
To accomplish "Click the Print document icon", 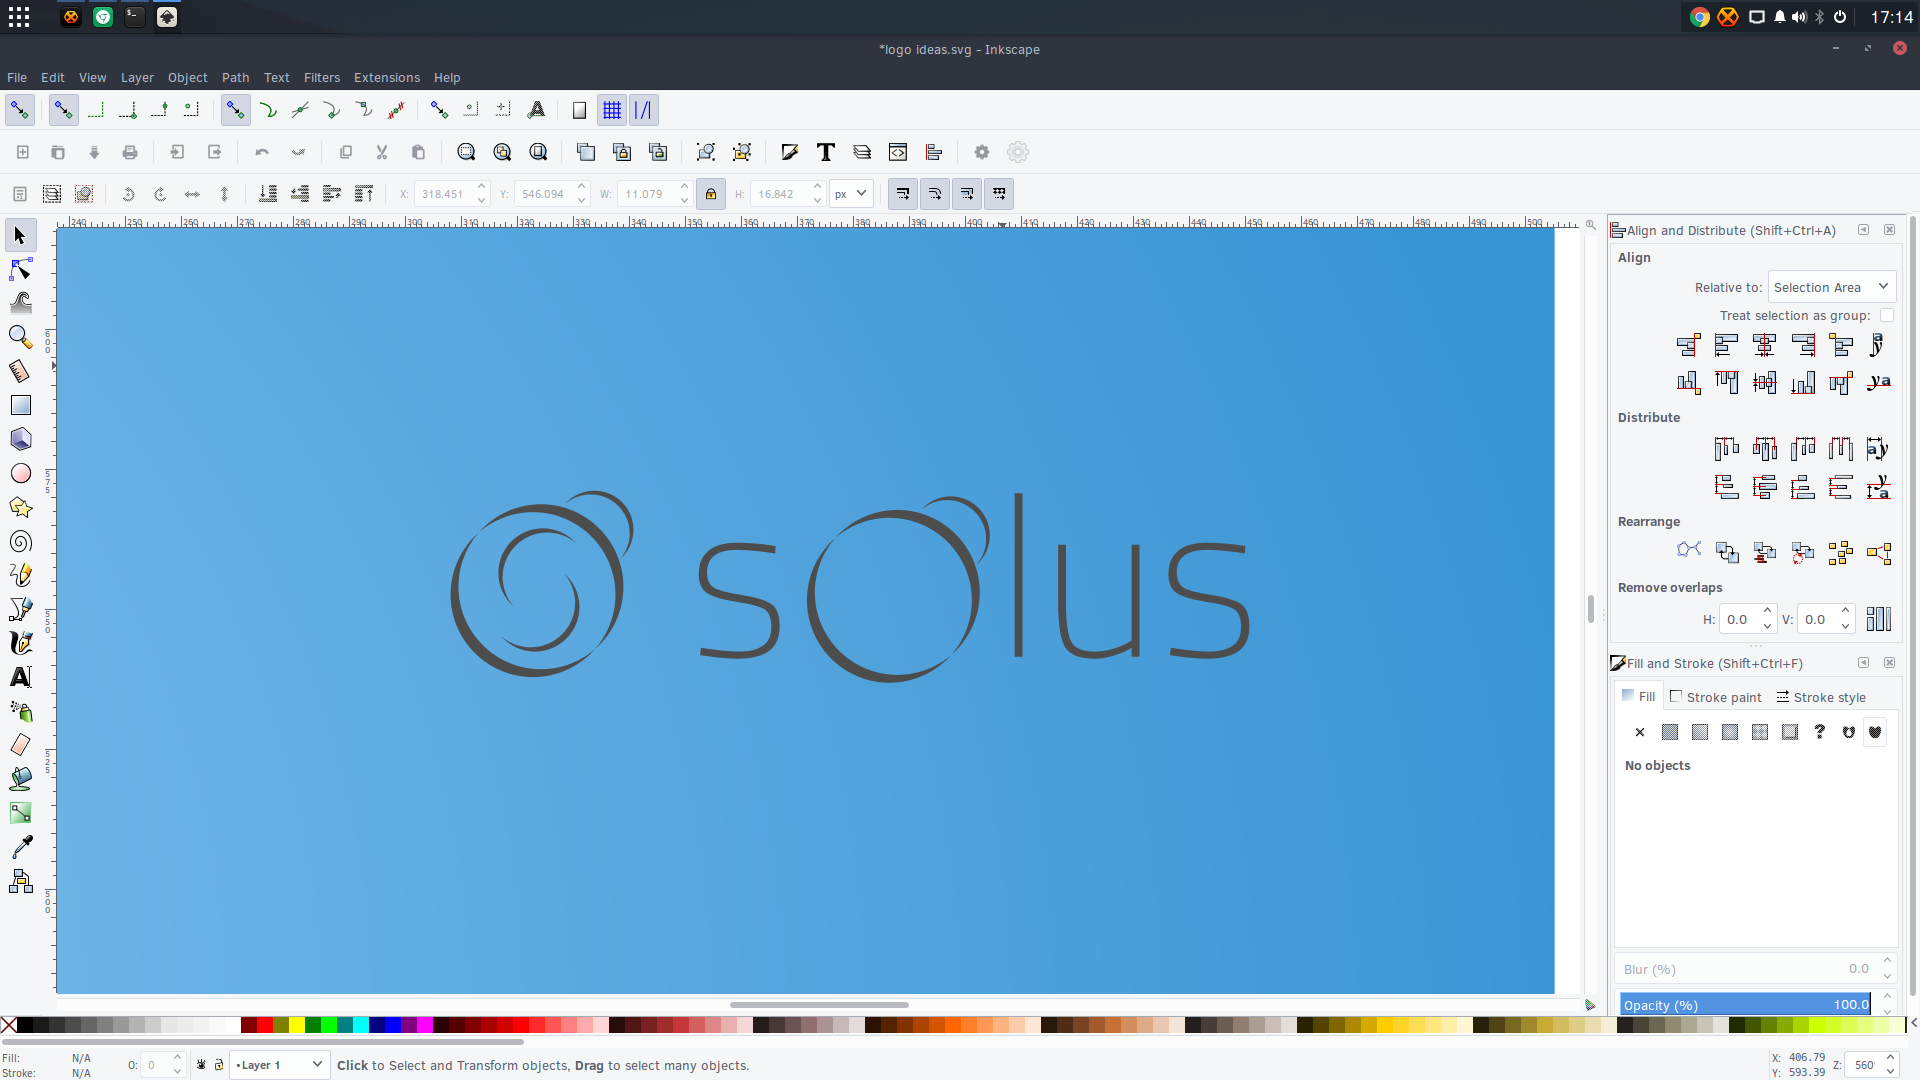I will tap(130, 152).
